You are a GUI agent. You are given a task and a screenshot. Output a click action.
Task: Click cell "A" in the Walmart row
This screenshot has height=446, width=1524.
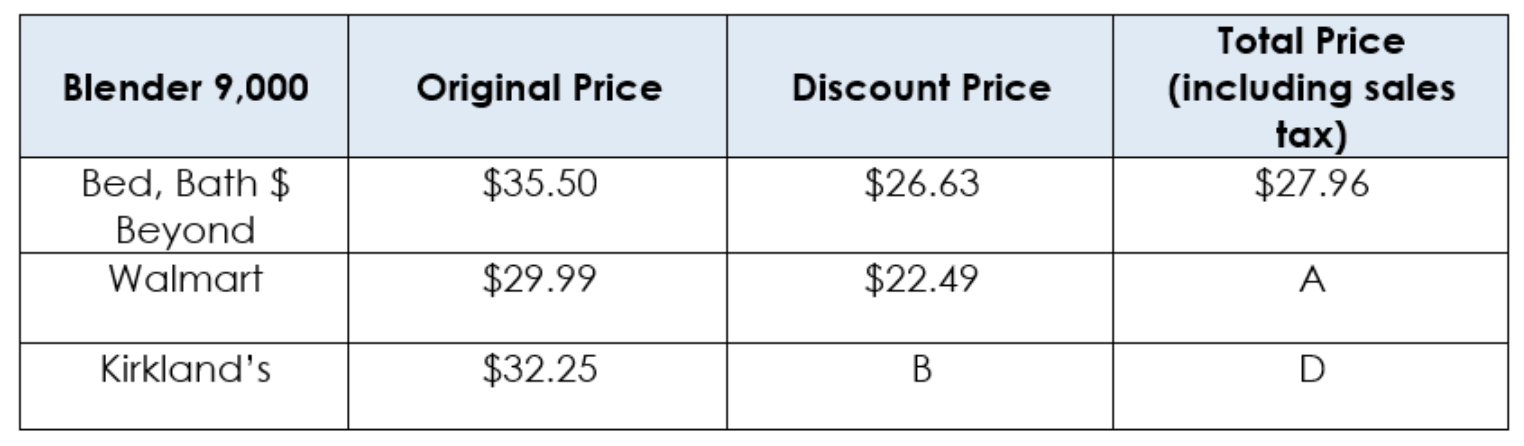[x=1313, y=280]
